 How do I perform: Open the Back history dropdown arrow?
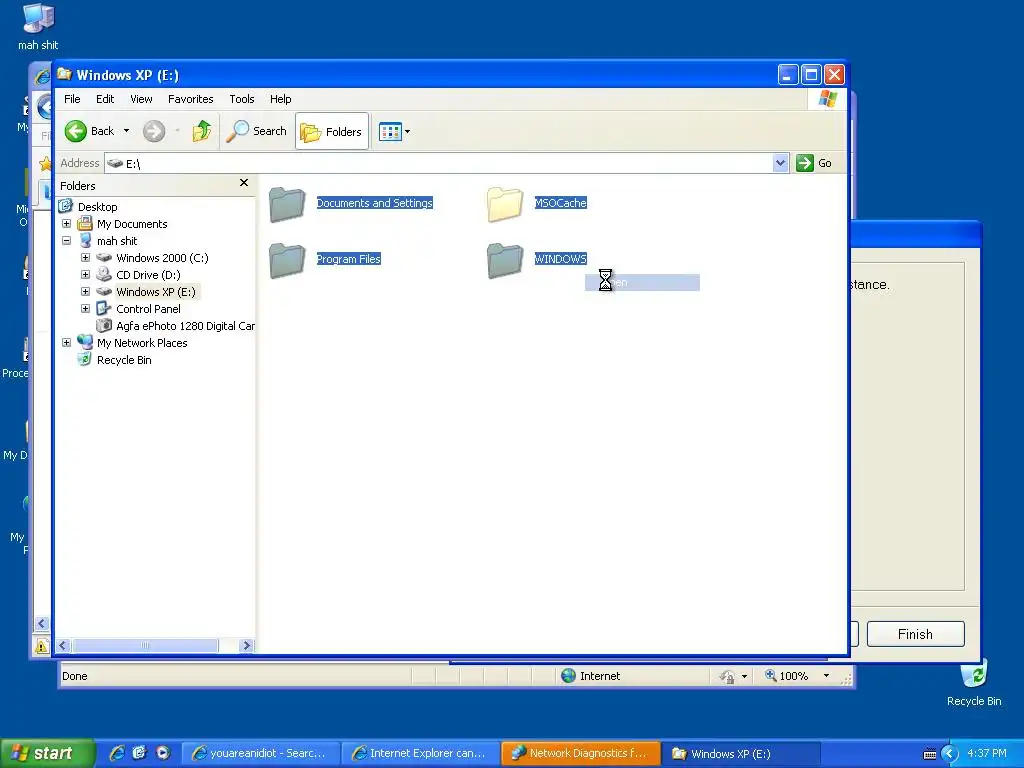pyautogui.click(x=127, y=131)
